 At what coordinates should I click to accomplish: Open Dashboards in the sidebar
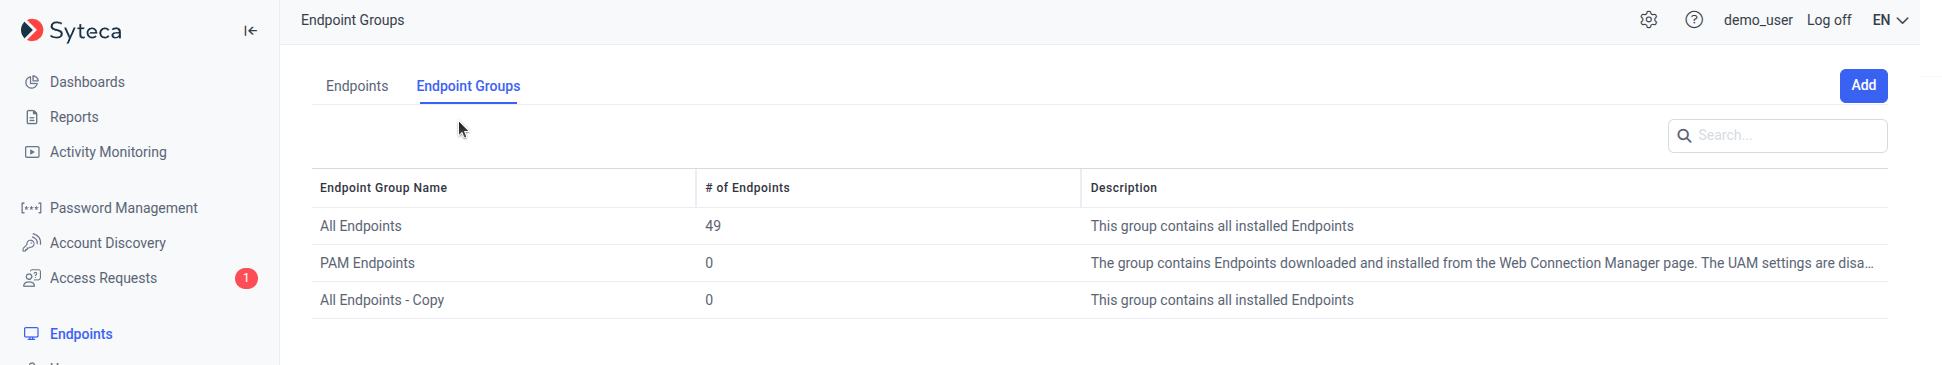(x=87, y=82)
